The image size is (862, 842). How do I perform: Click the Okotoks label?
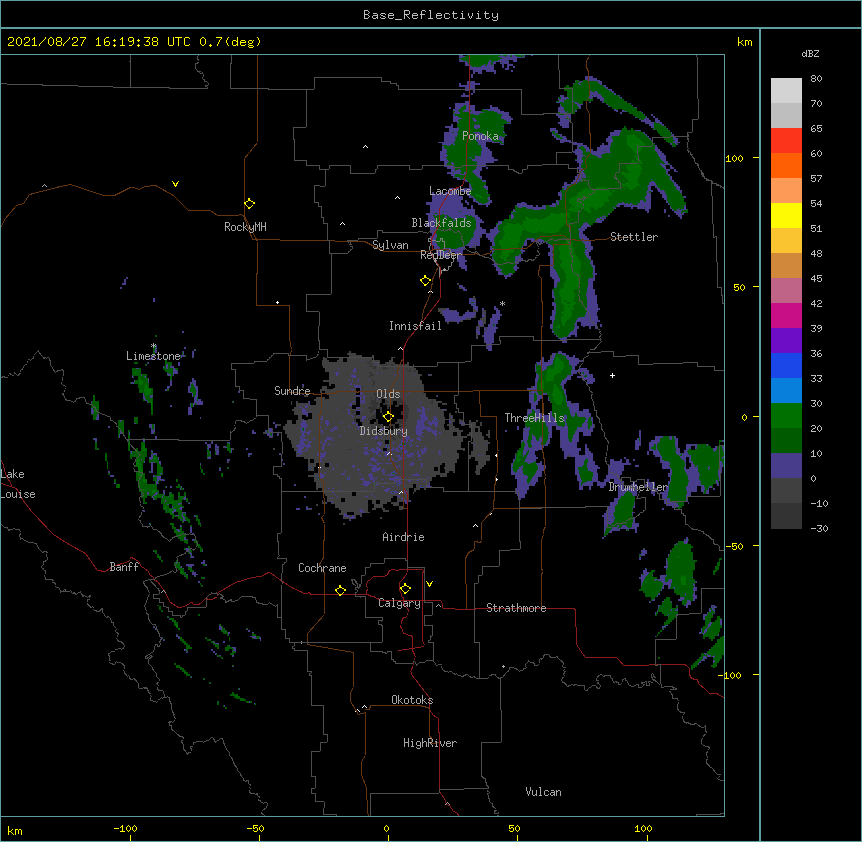click(x=412, y=700)
